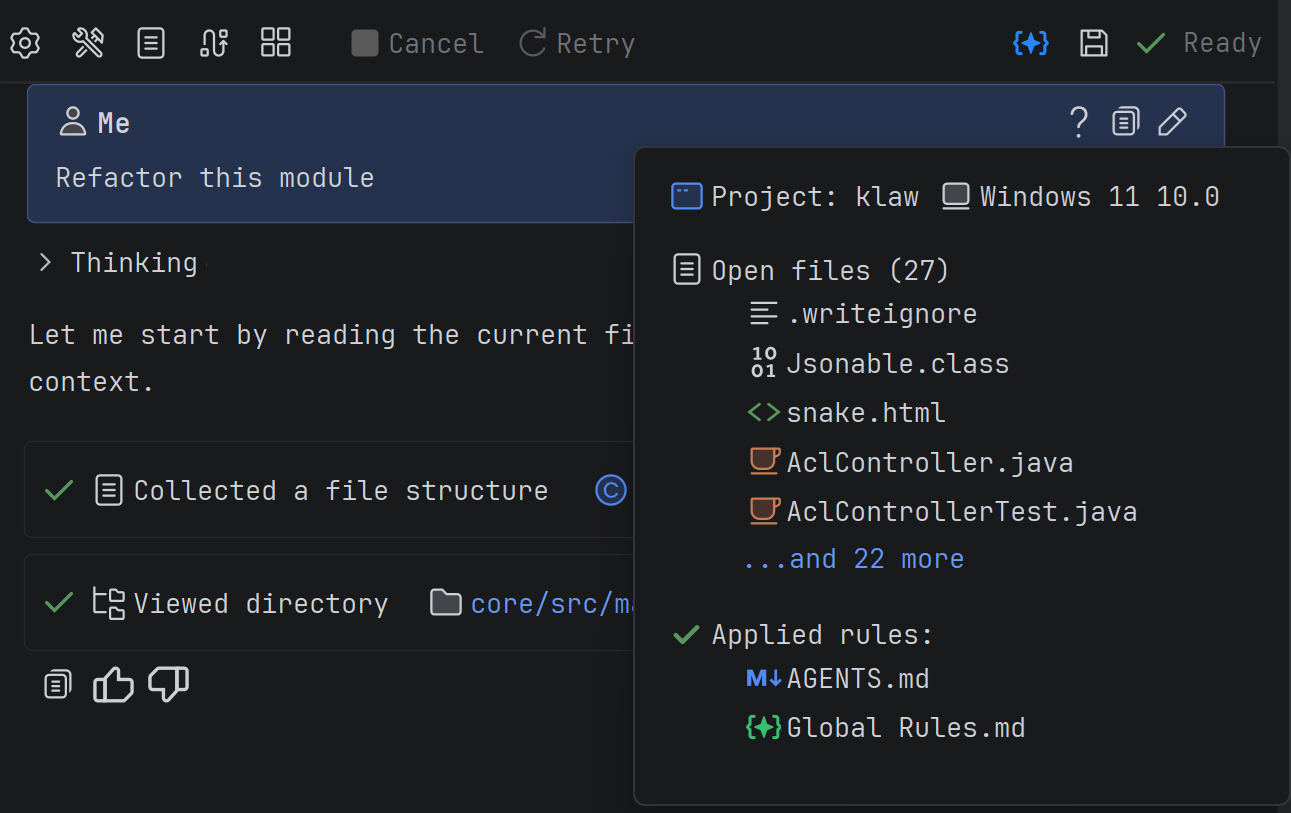Open the help question mark on the message
This screenshot has height=813, width=1291.
tap(1078, 121)
